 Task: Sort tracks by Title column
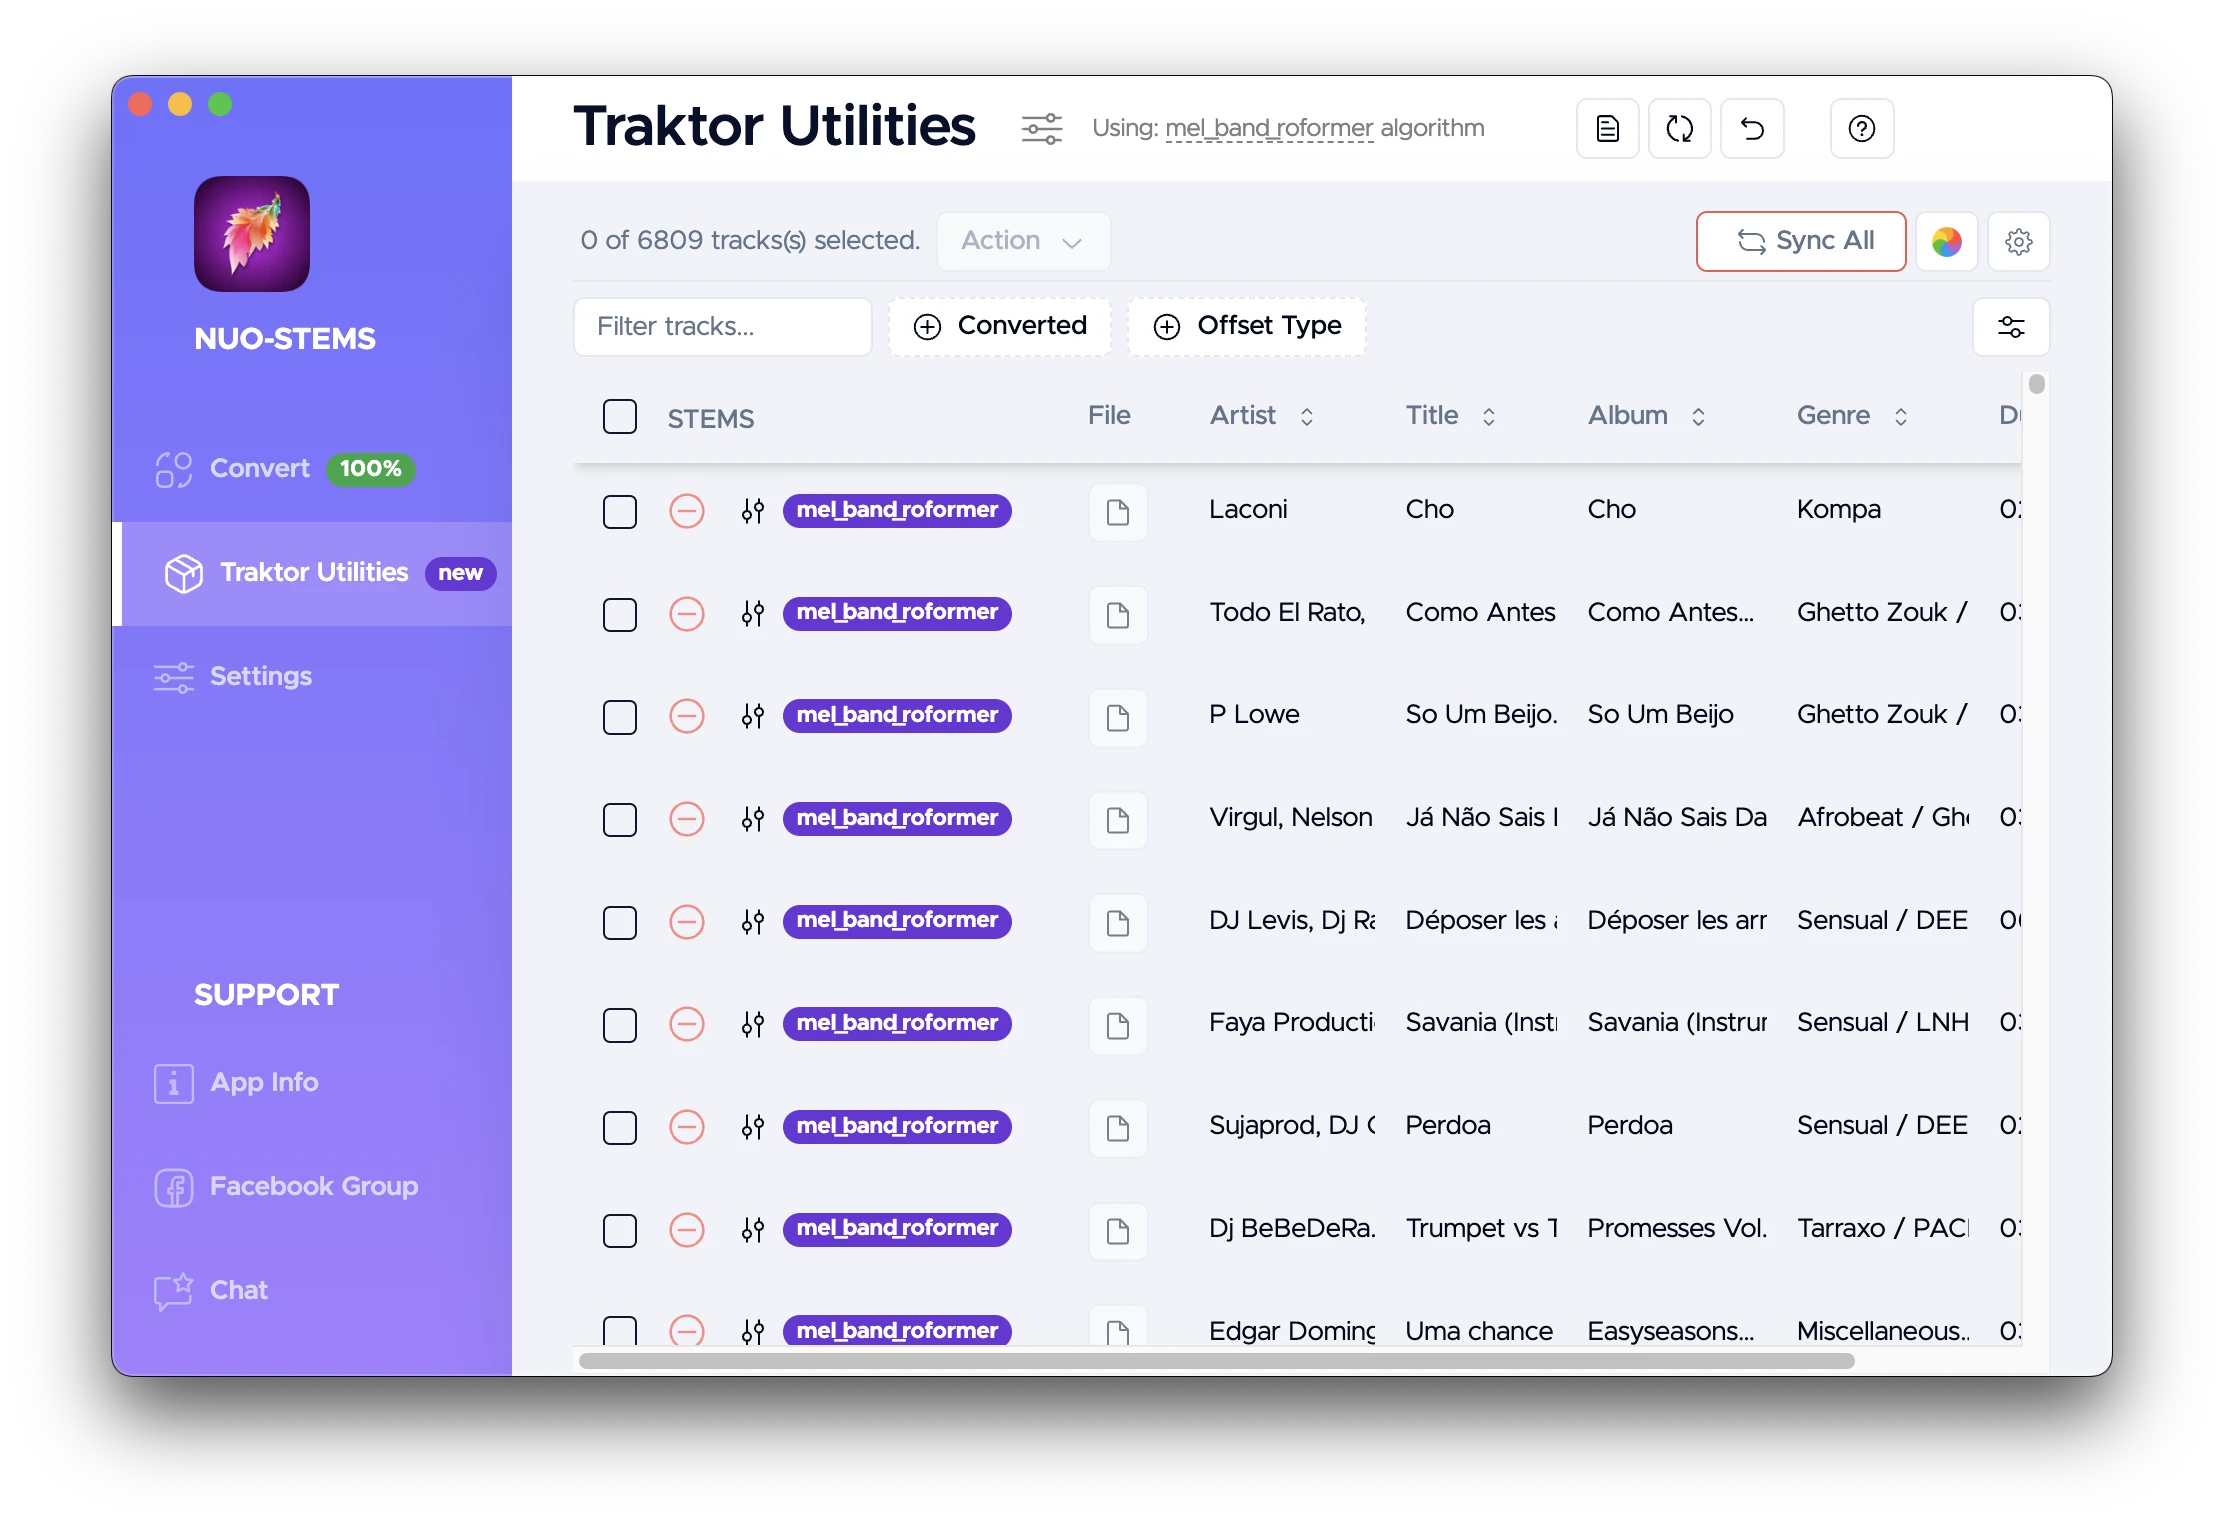[x=1450, y=416]
